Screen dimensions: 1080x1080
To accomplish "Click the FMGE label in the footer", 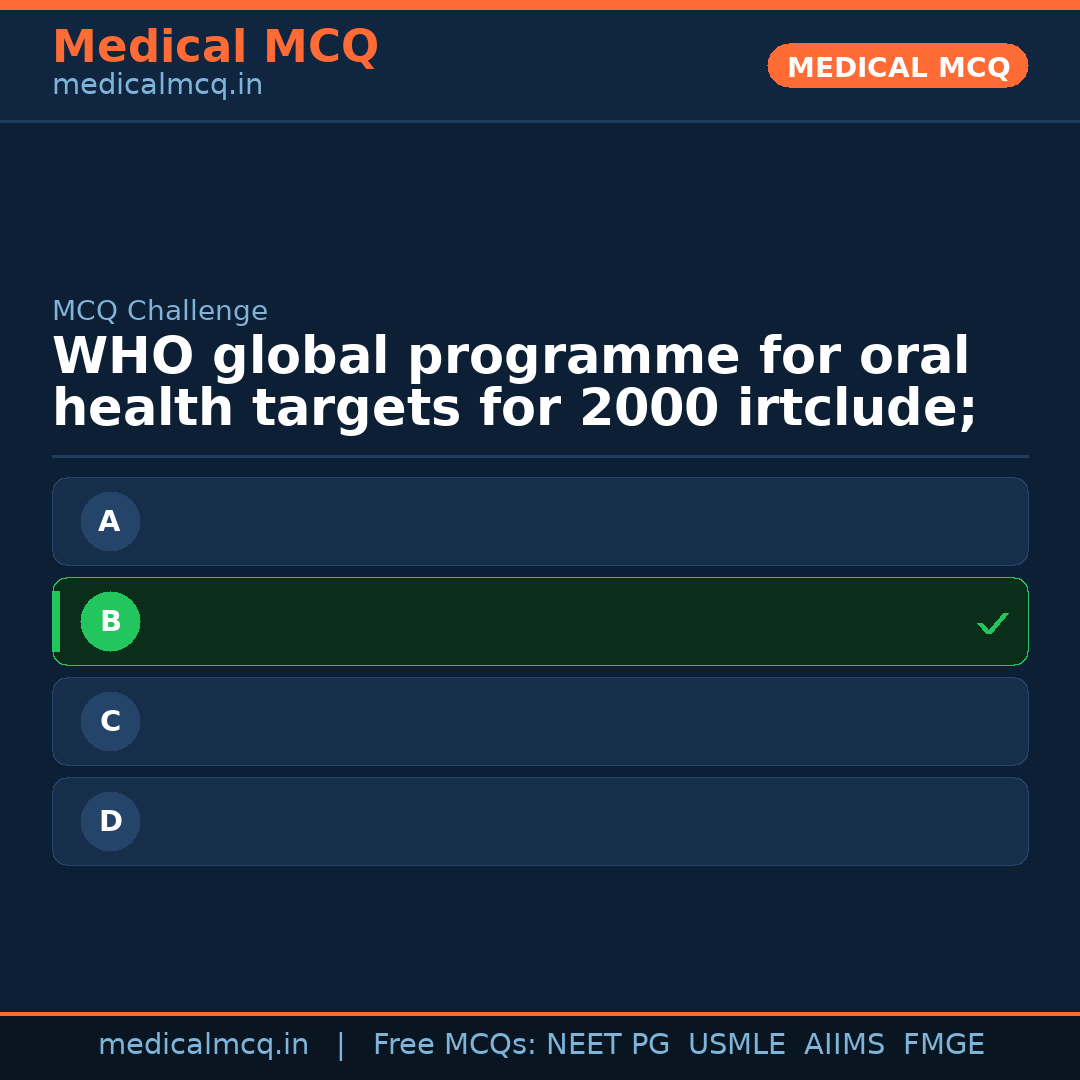I will pyautogui.click(x=943, y=1045).
